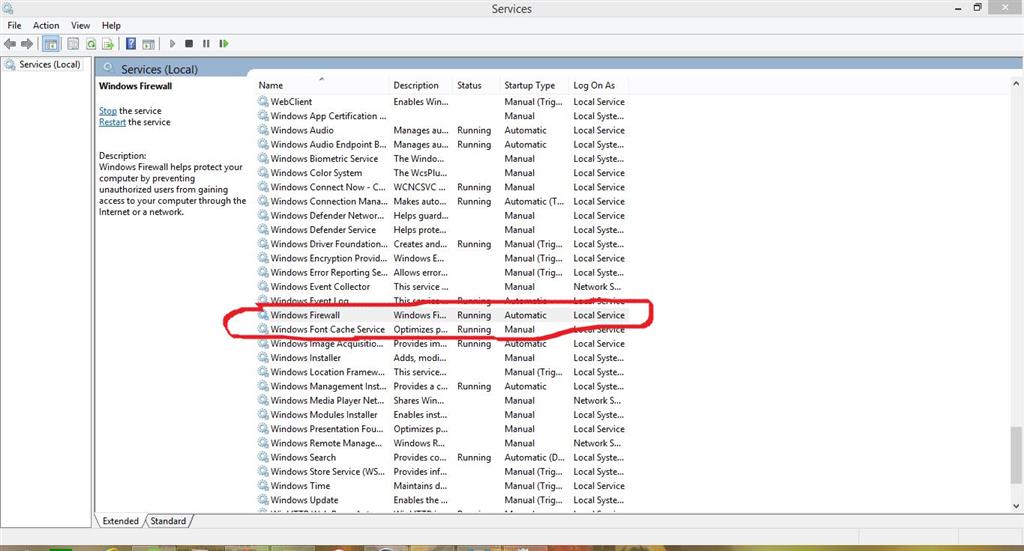Refresh the services list via toolbar

tap(91, 44)
